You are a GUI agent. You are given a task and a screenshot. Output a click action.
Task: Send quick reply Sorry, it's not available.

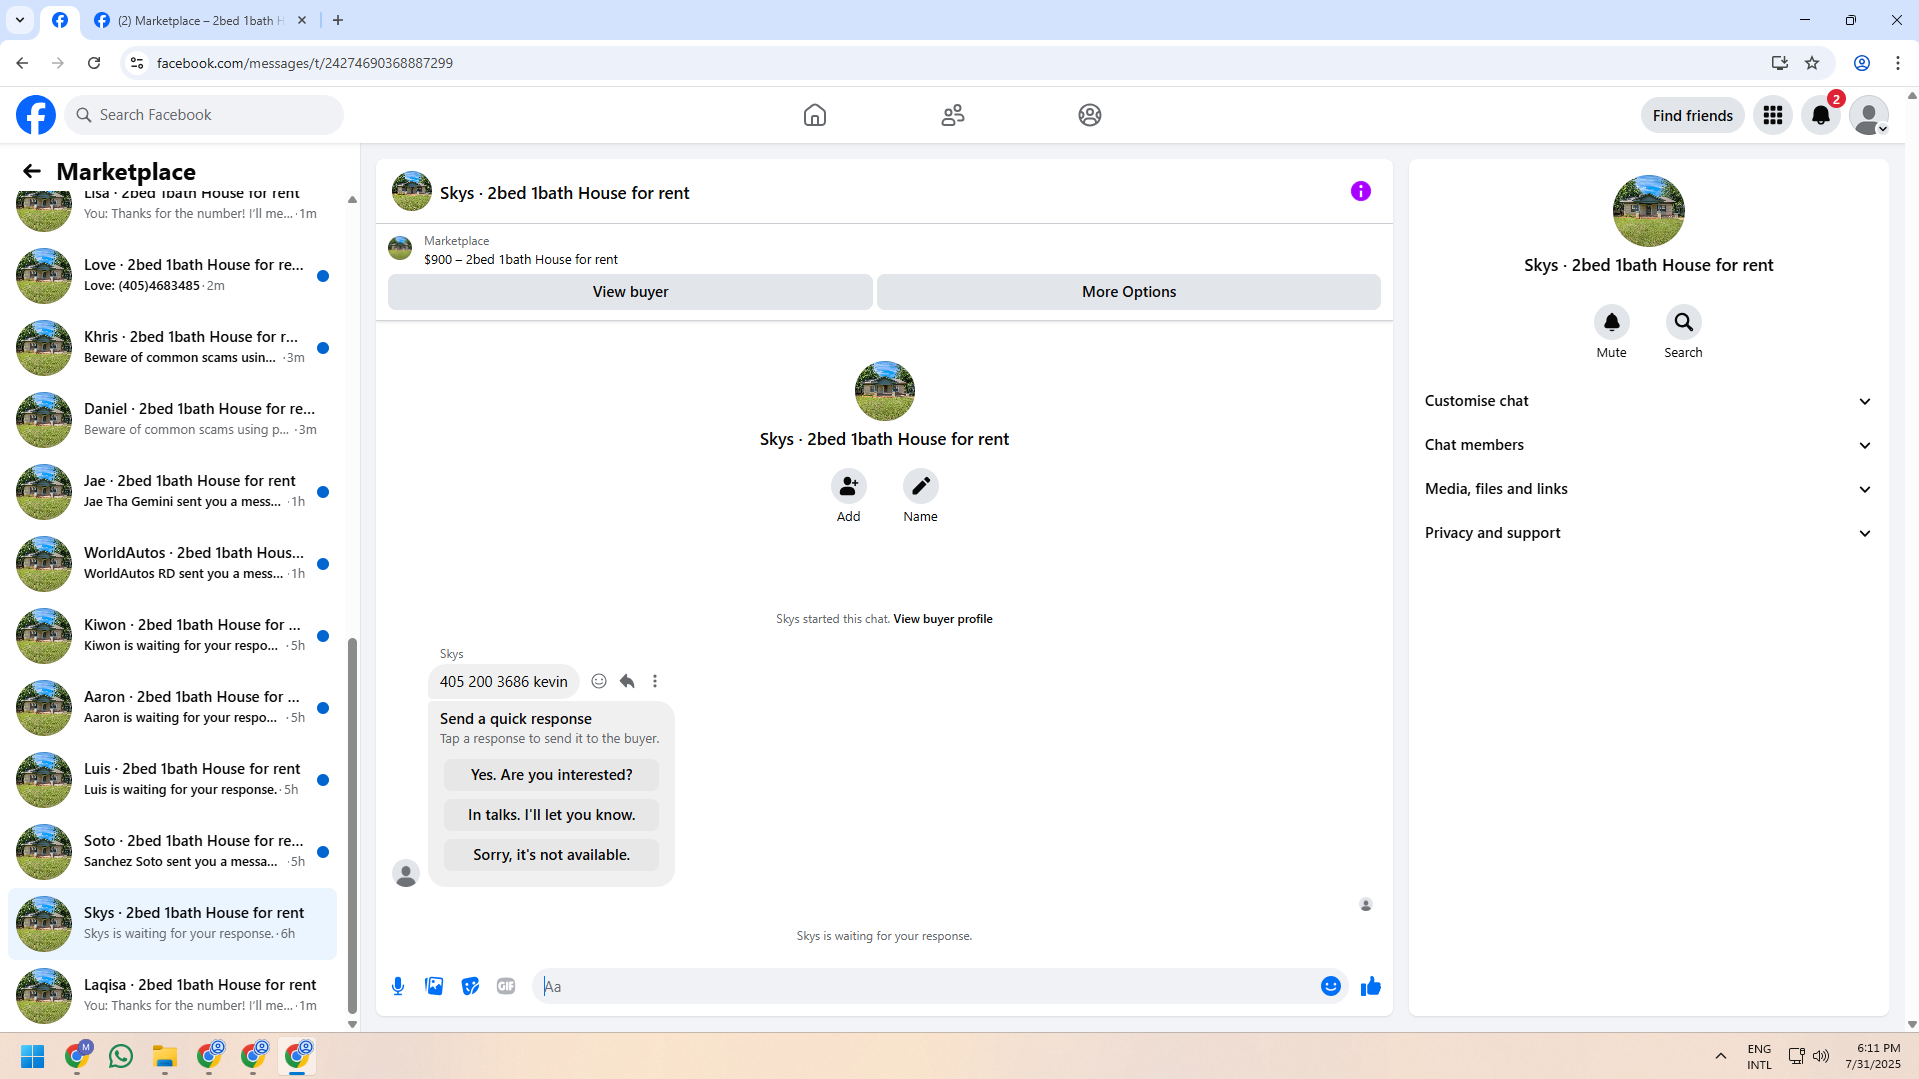tap(551, 855)
